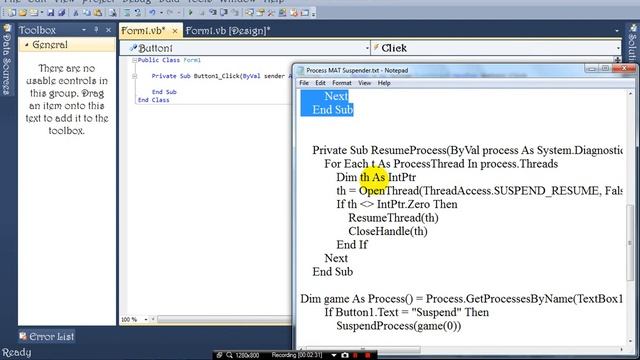Click the Toolbox wrench toolbar icon
Screen dimensions: 640x360
(271, 13)
